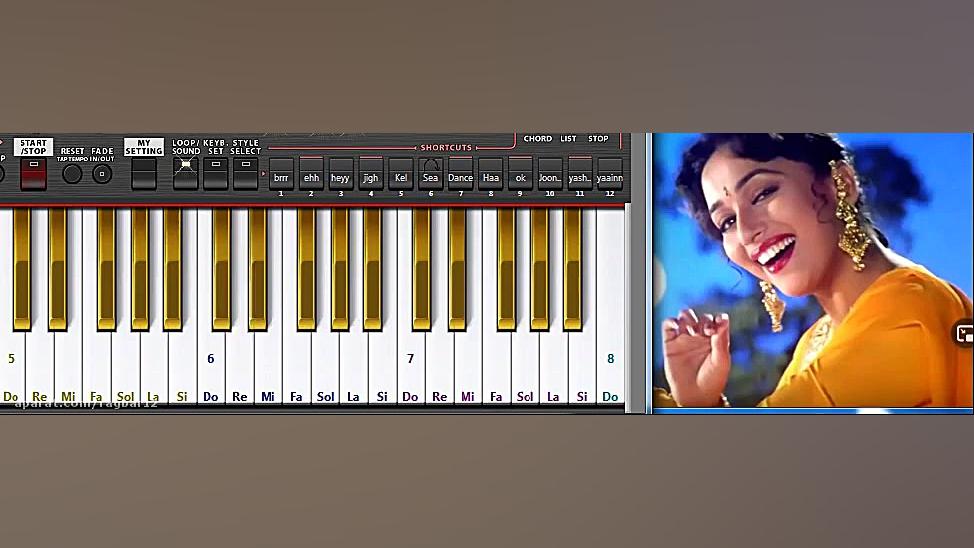The width and height of the screenshot is (974, 548).
Task: Play the Mi white key of octave 5
Action: (68, 370)
